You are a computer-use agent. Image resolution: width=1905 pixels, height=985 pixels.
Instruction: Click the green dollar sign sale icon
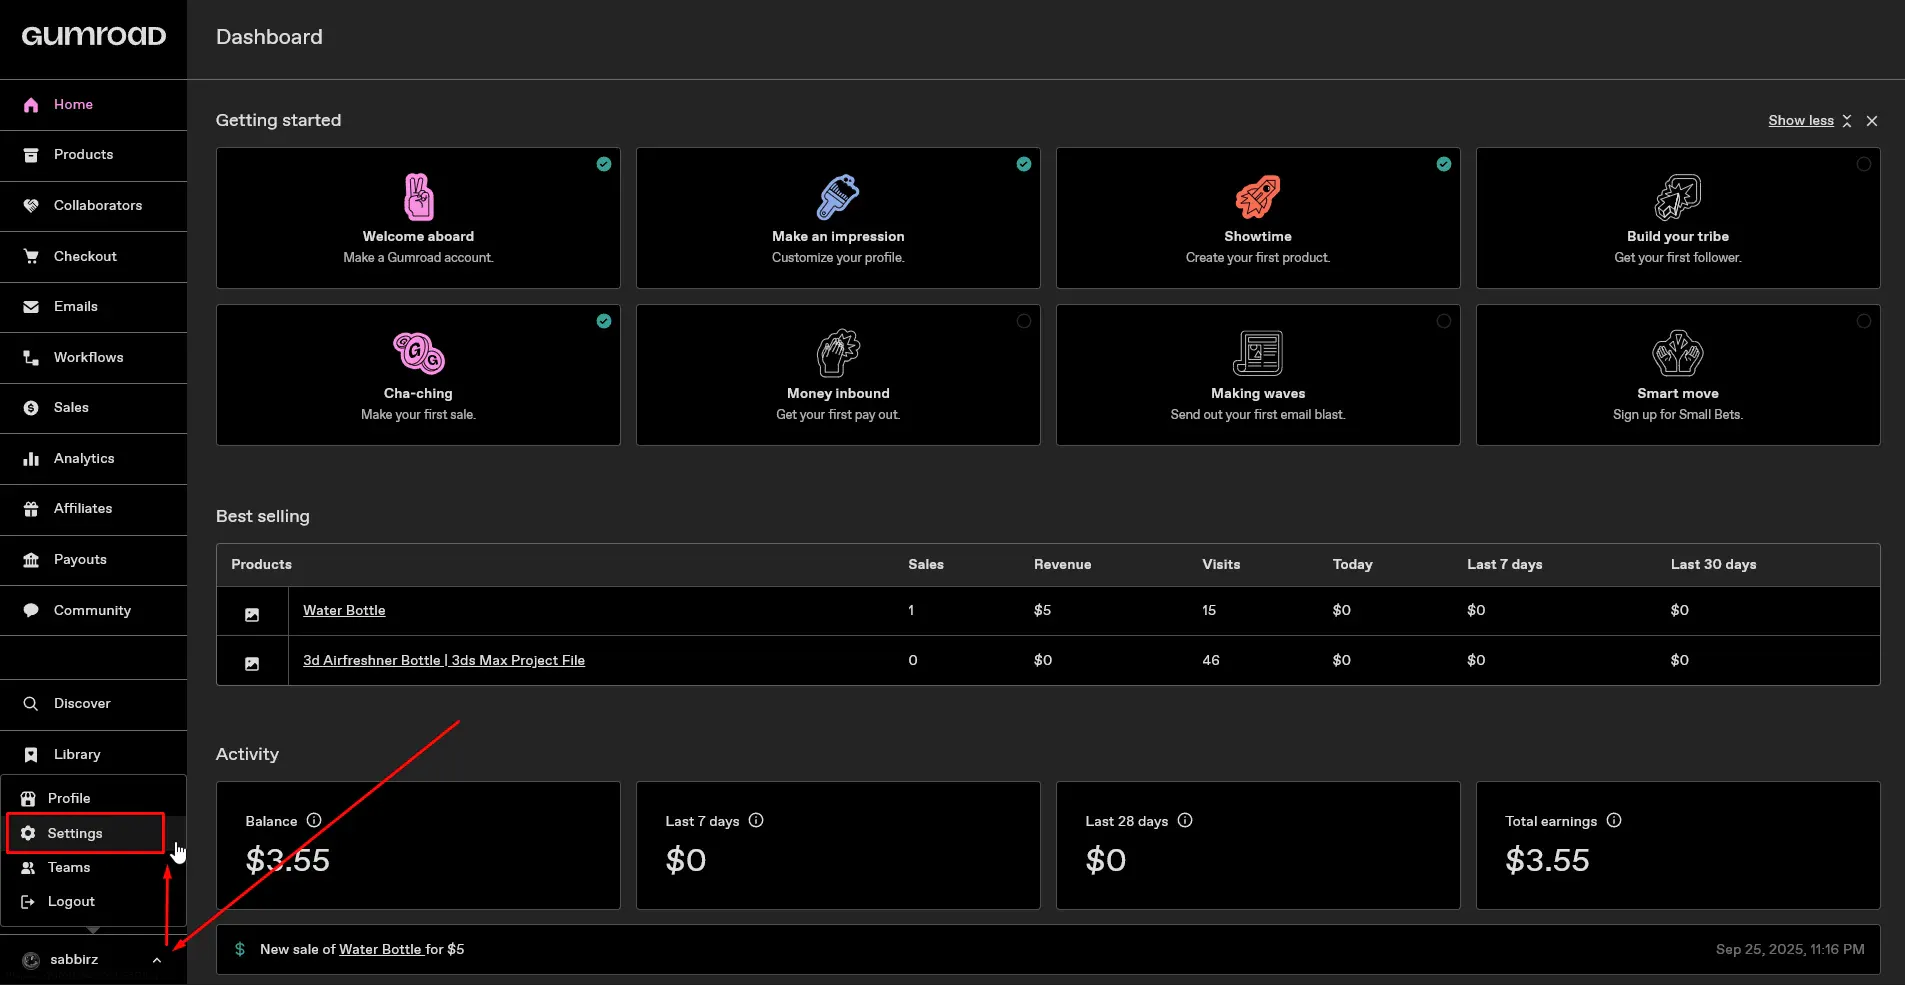pos(240,949)
